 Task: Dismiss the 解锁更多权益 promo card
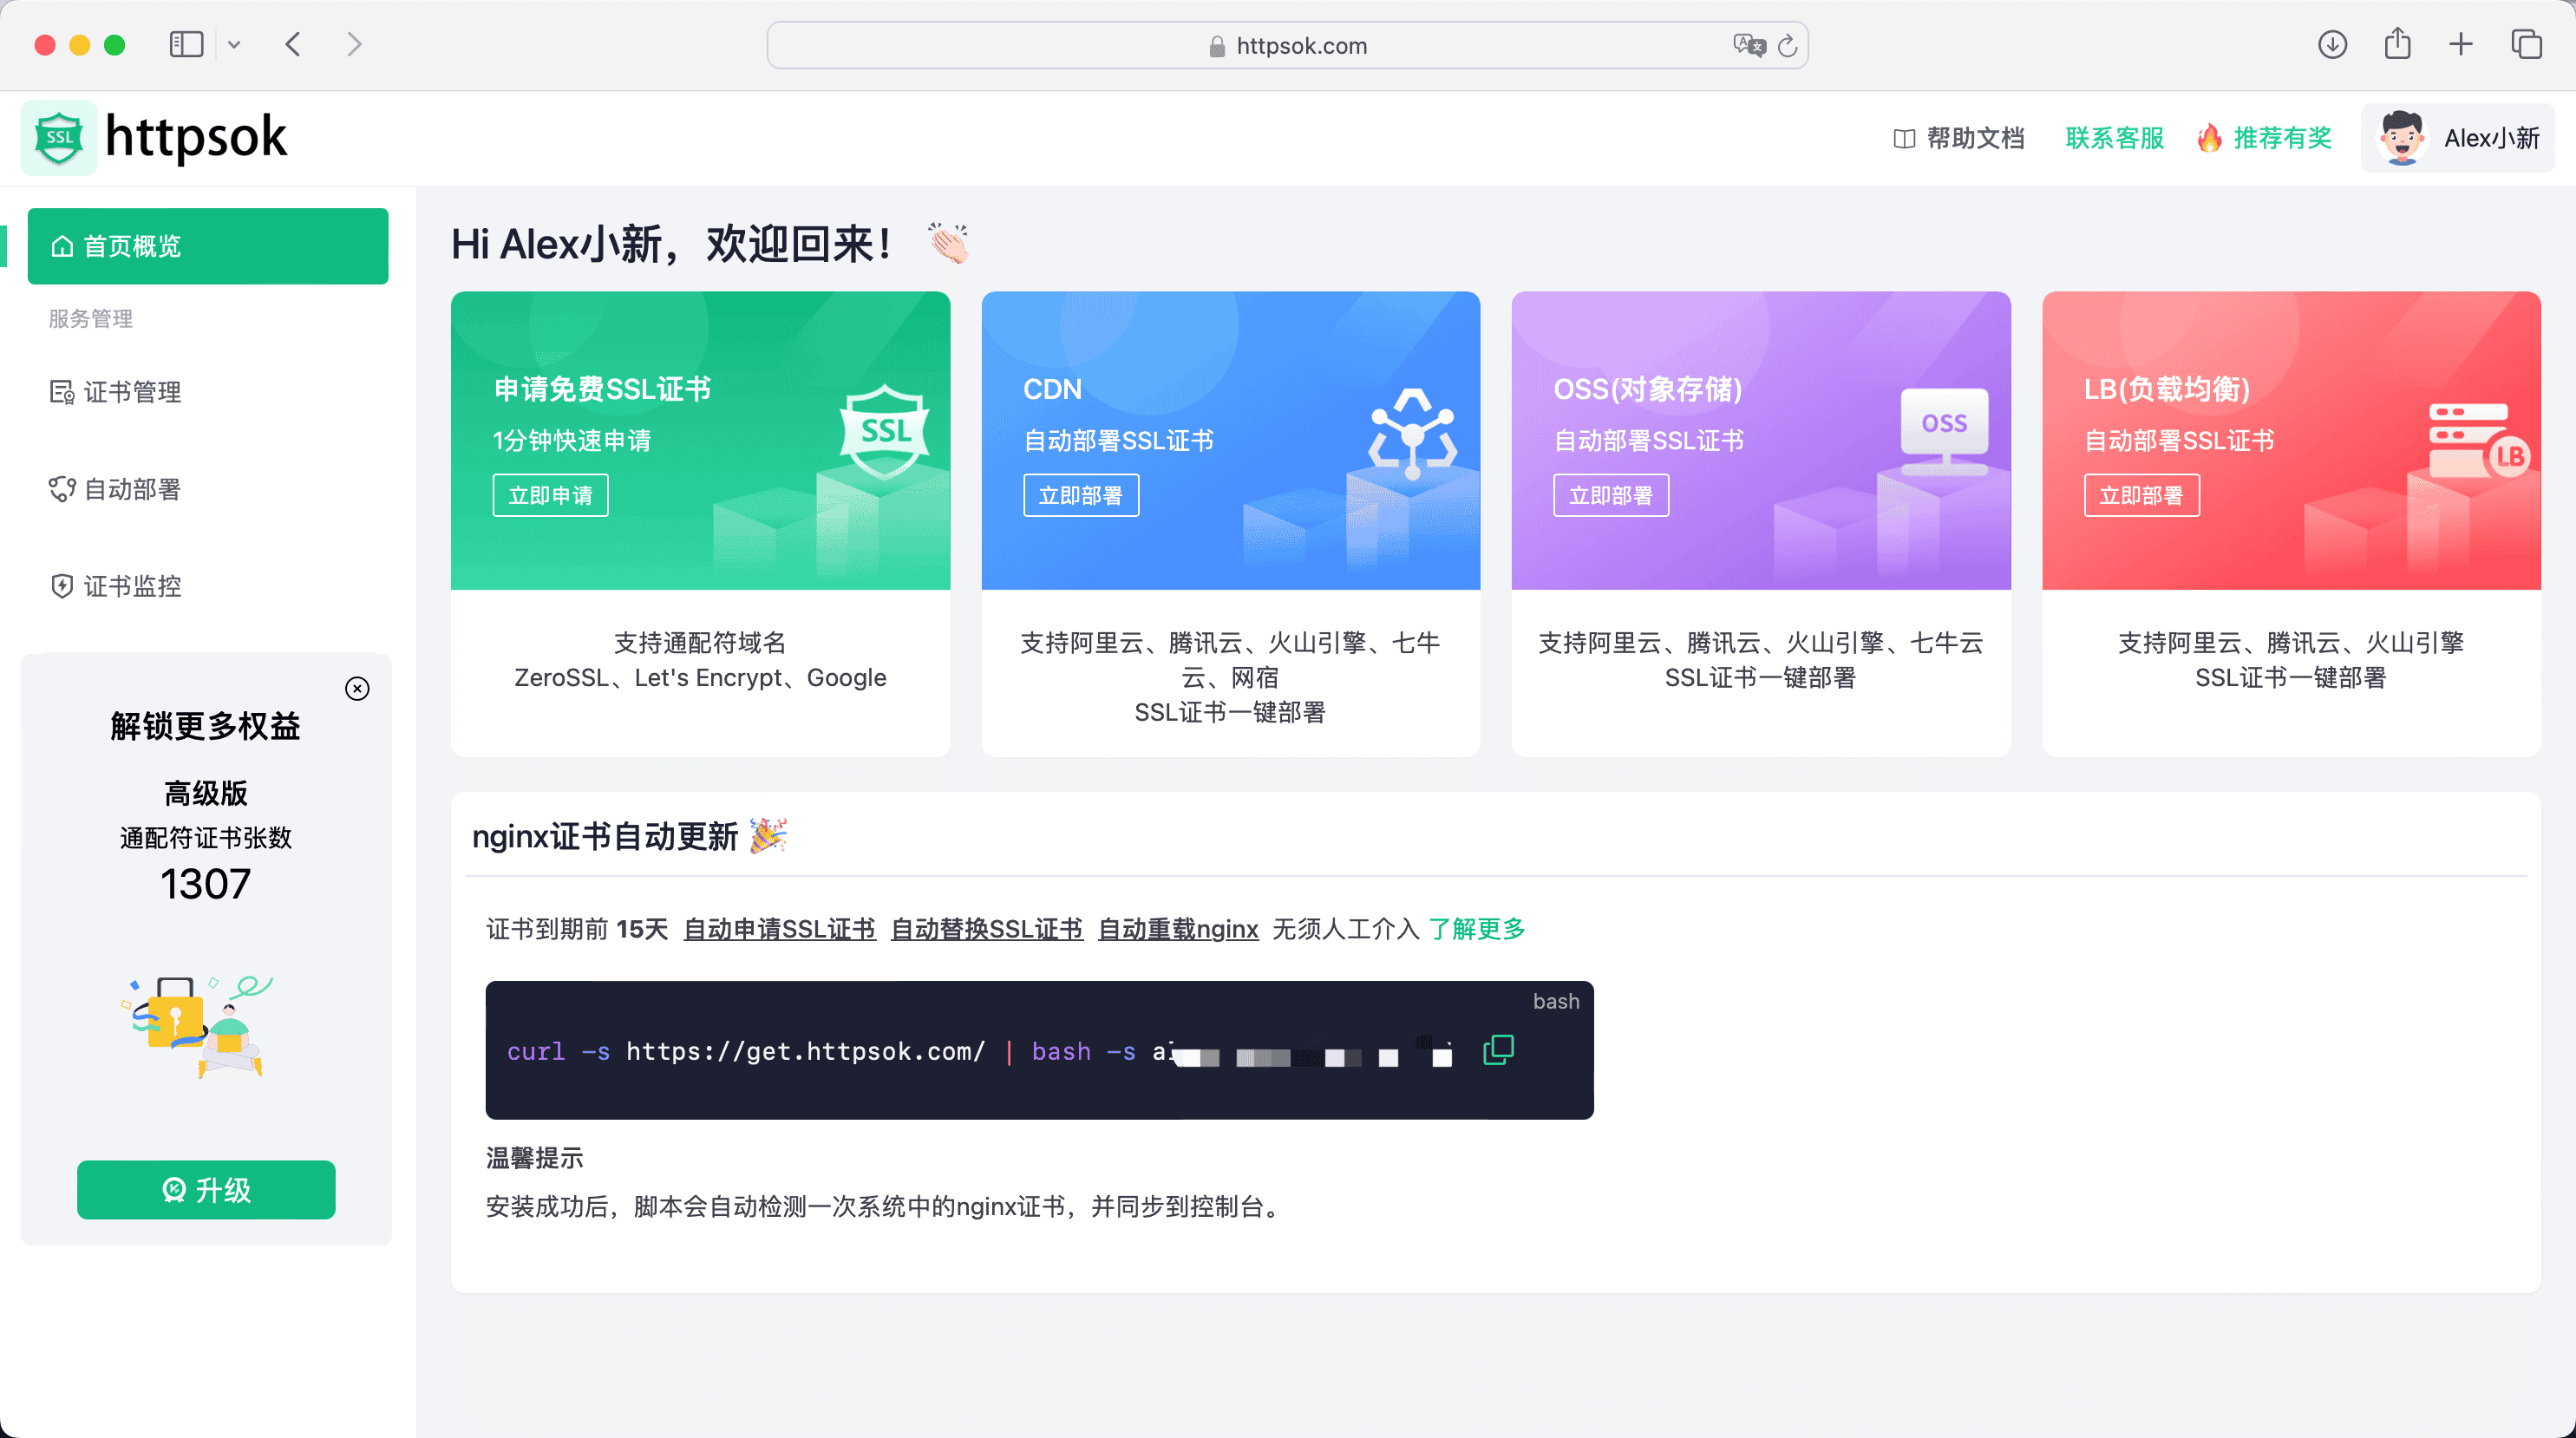358,688
